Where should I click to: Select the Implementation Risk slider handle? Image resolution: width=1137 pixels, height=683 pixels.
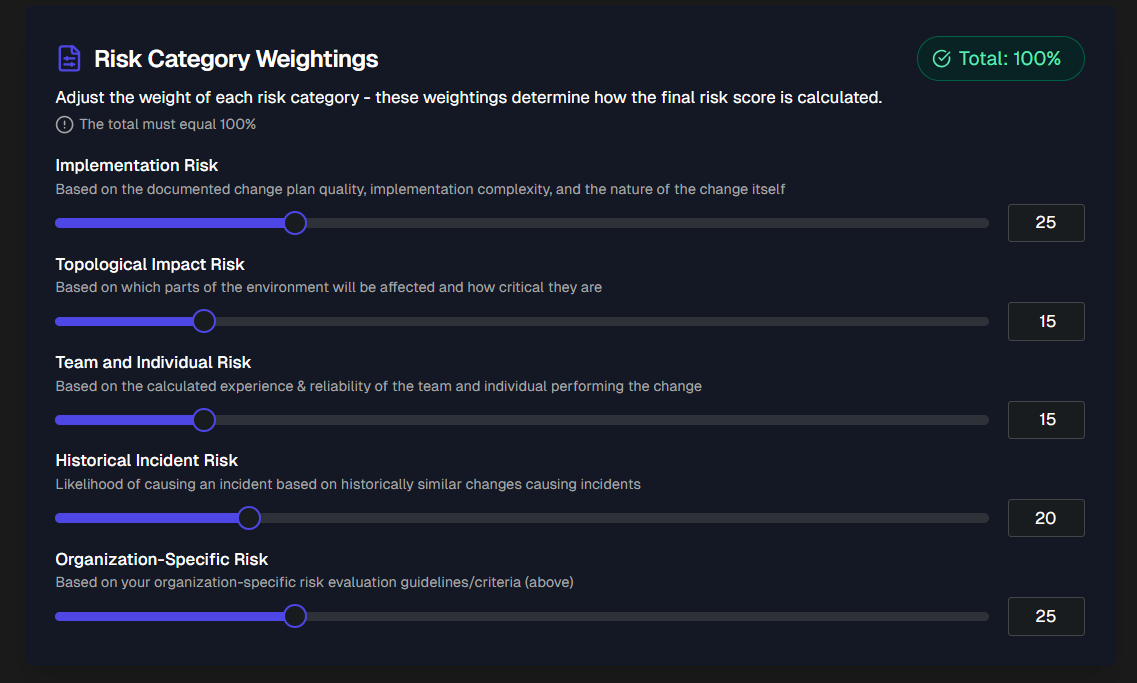(295, 222)
